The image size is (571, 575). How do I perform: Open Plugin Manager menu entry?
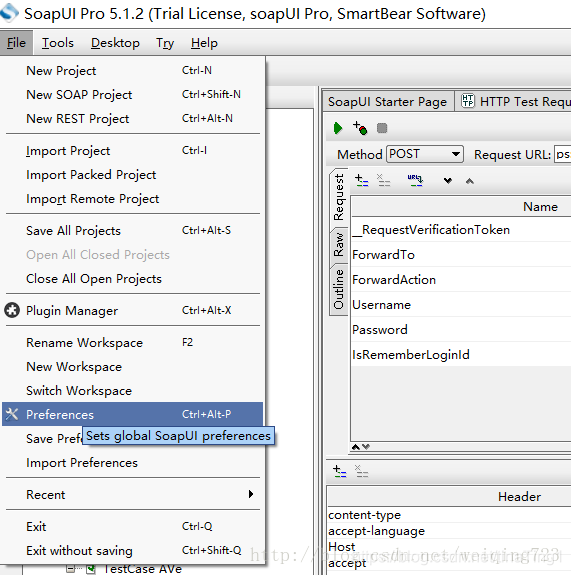click(133, 311)
